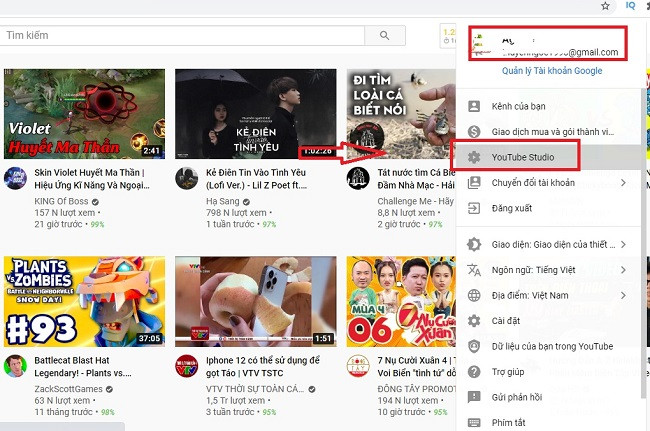Open Hạ Sang channel avatar
Screen dimensions: 650x431
(187, 179)
